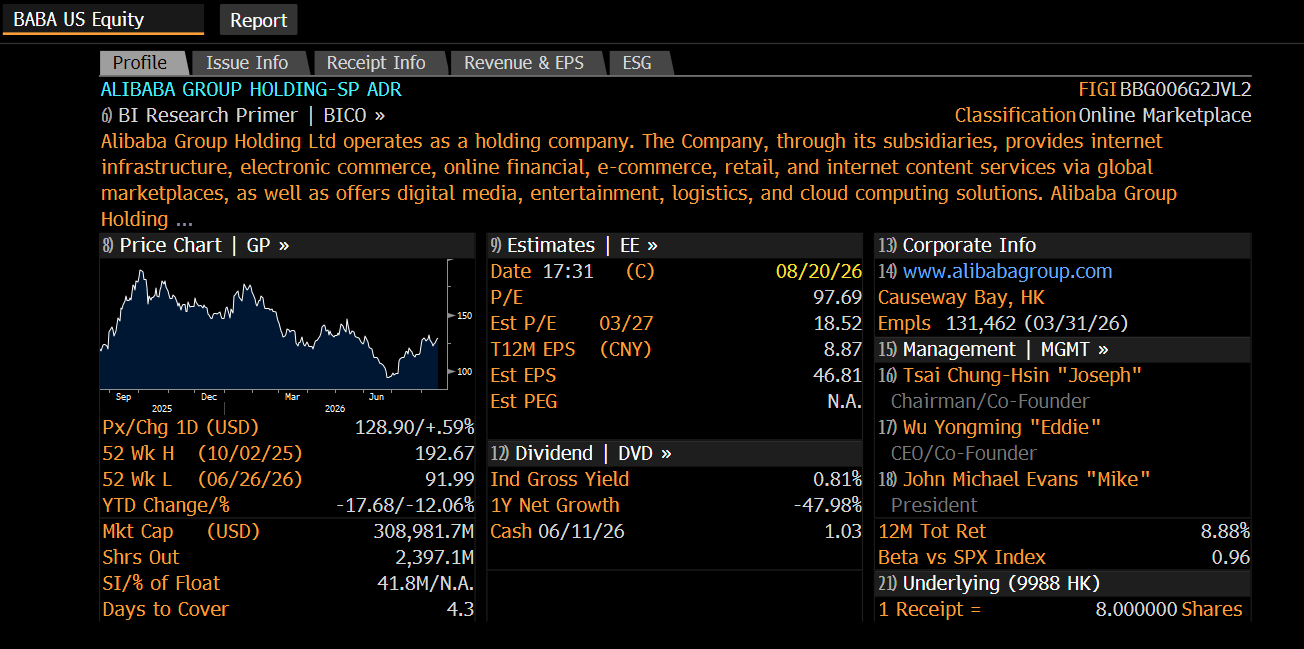Open BI Research Primer BICO link

[x=243, y=115]
